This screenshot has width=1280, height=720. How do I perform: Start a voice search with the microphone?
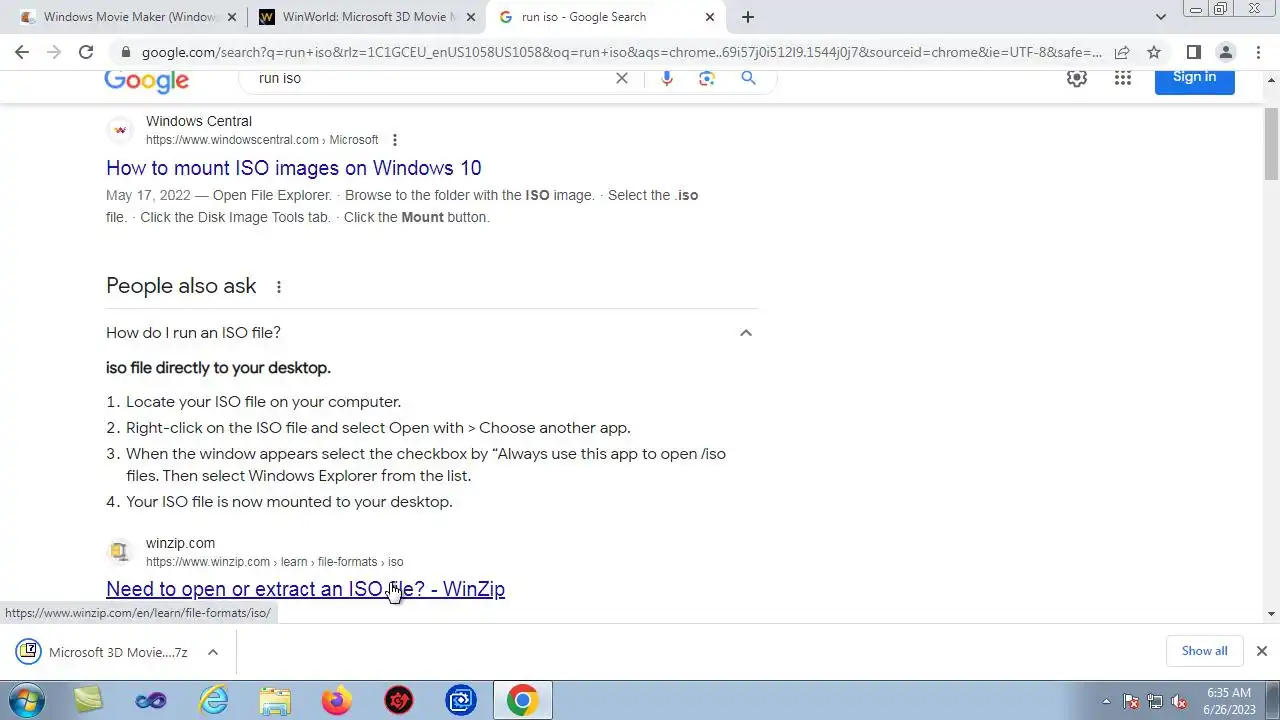[667, 78]
